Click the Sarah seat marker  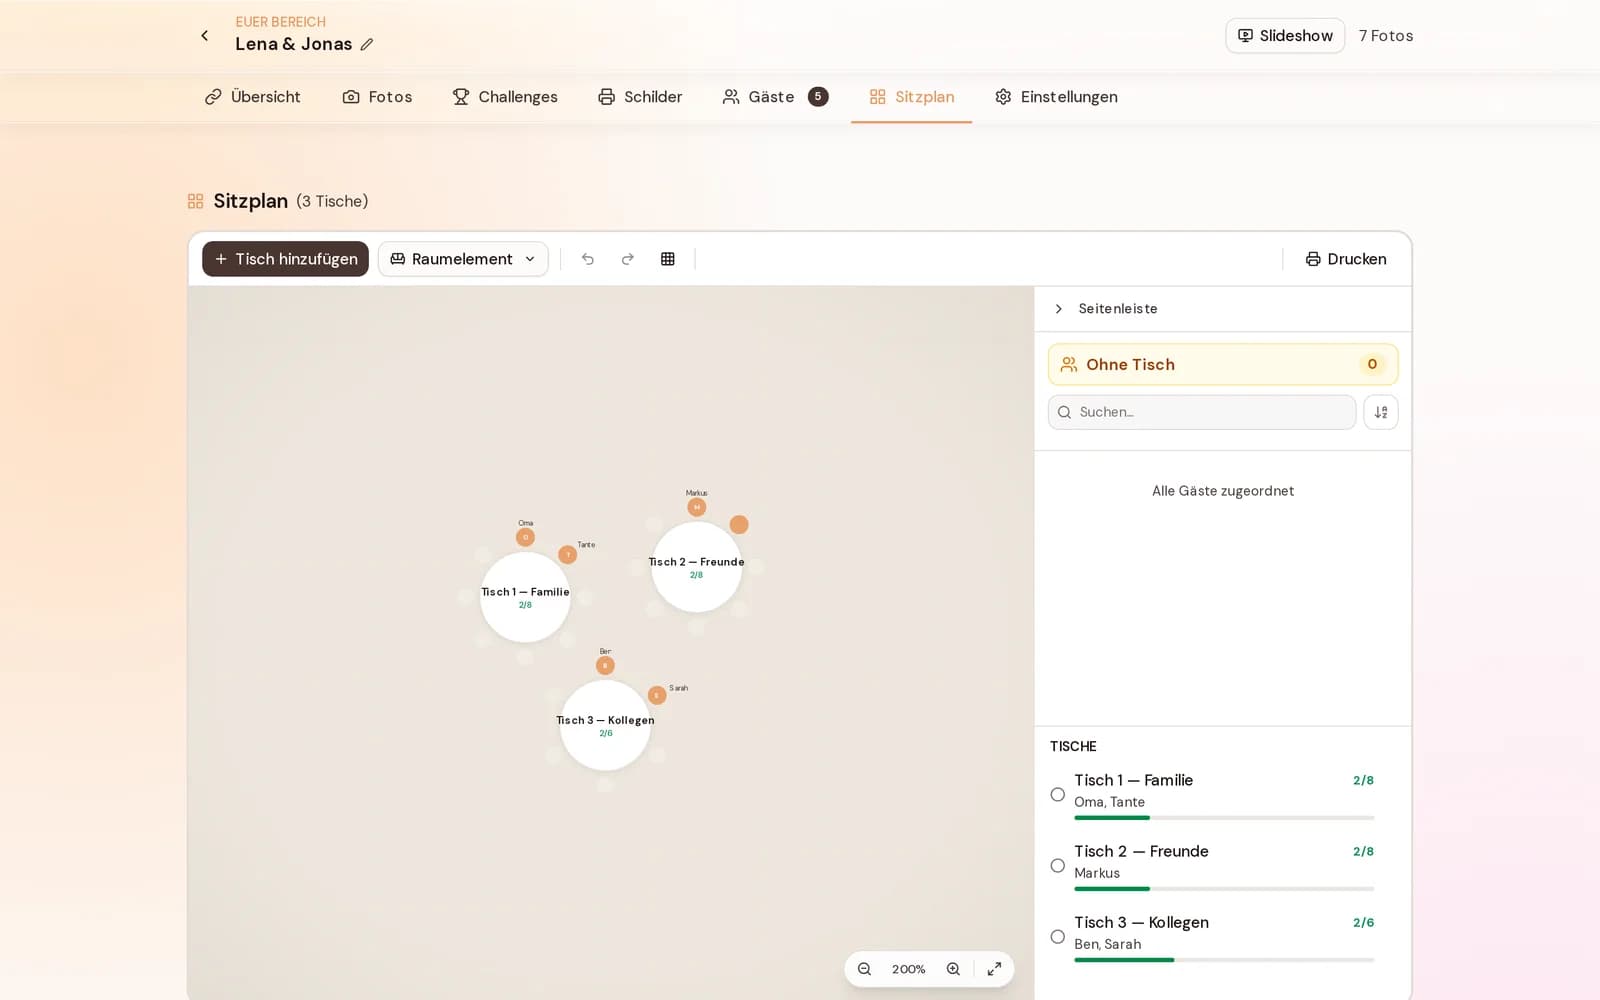pos(657,695)
